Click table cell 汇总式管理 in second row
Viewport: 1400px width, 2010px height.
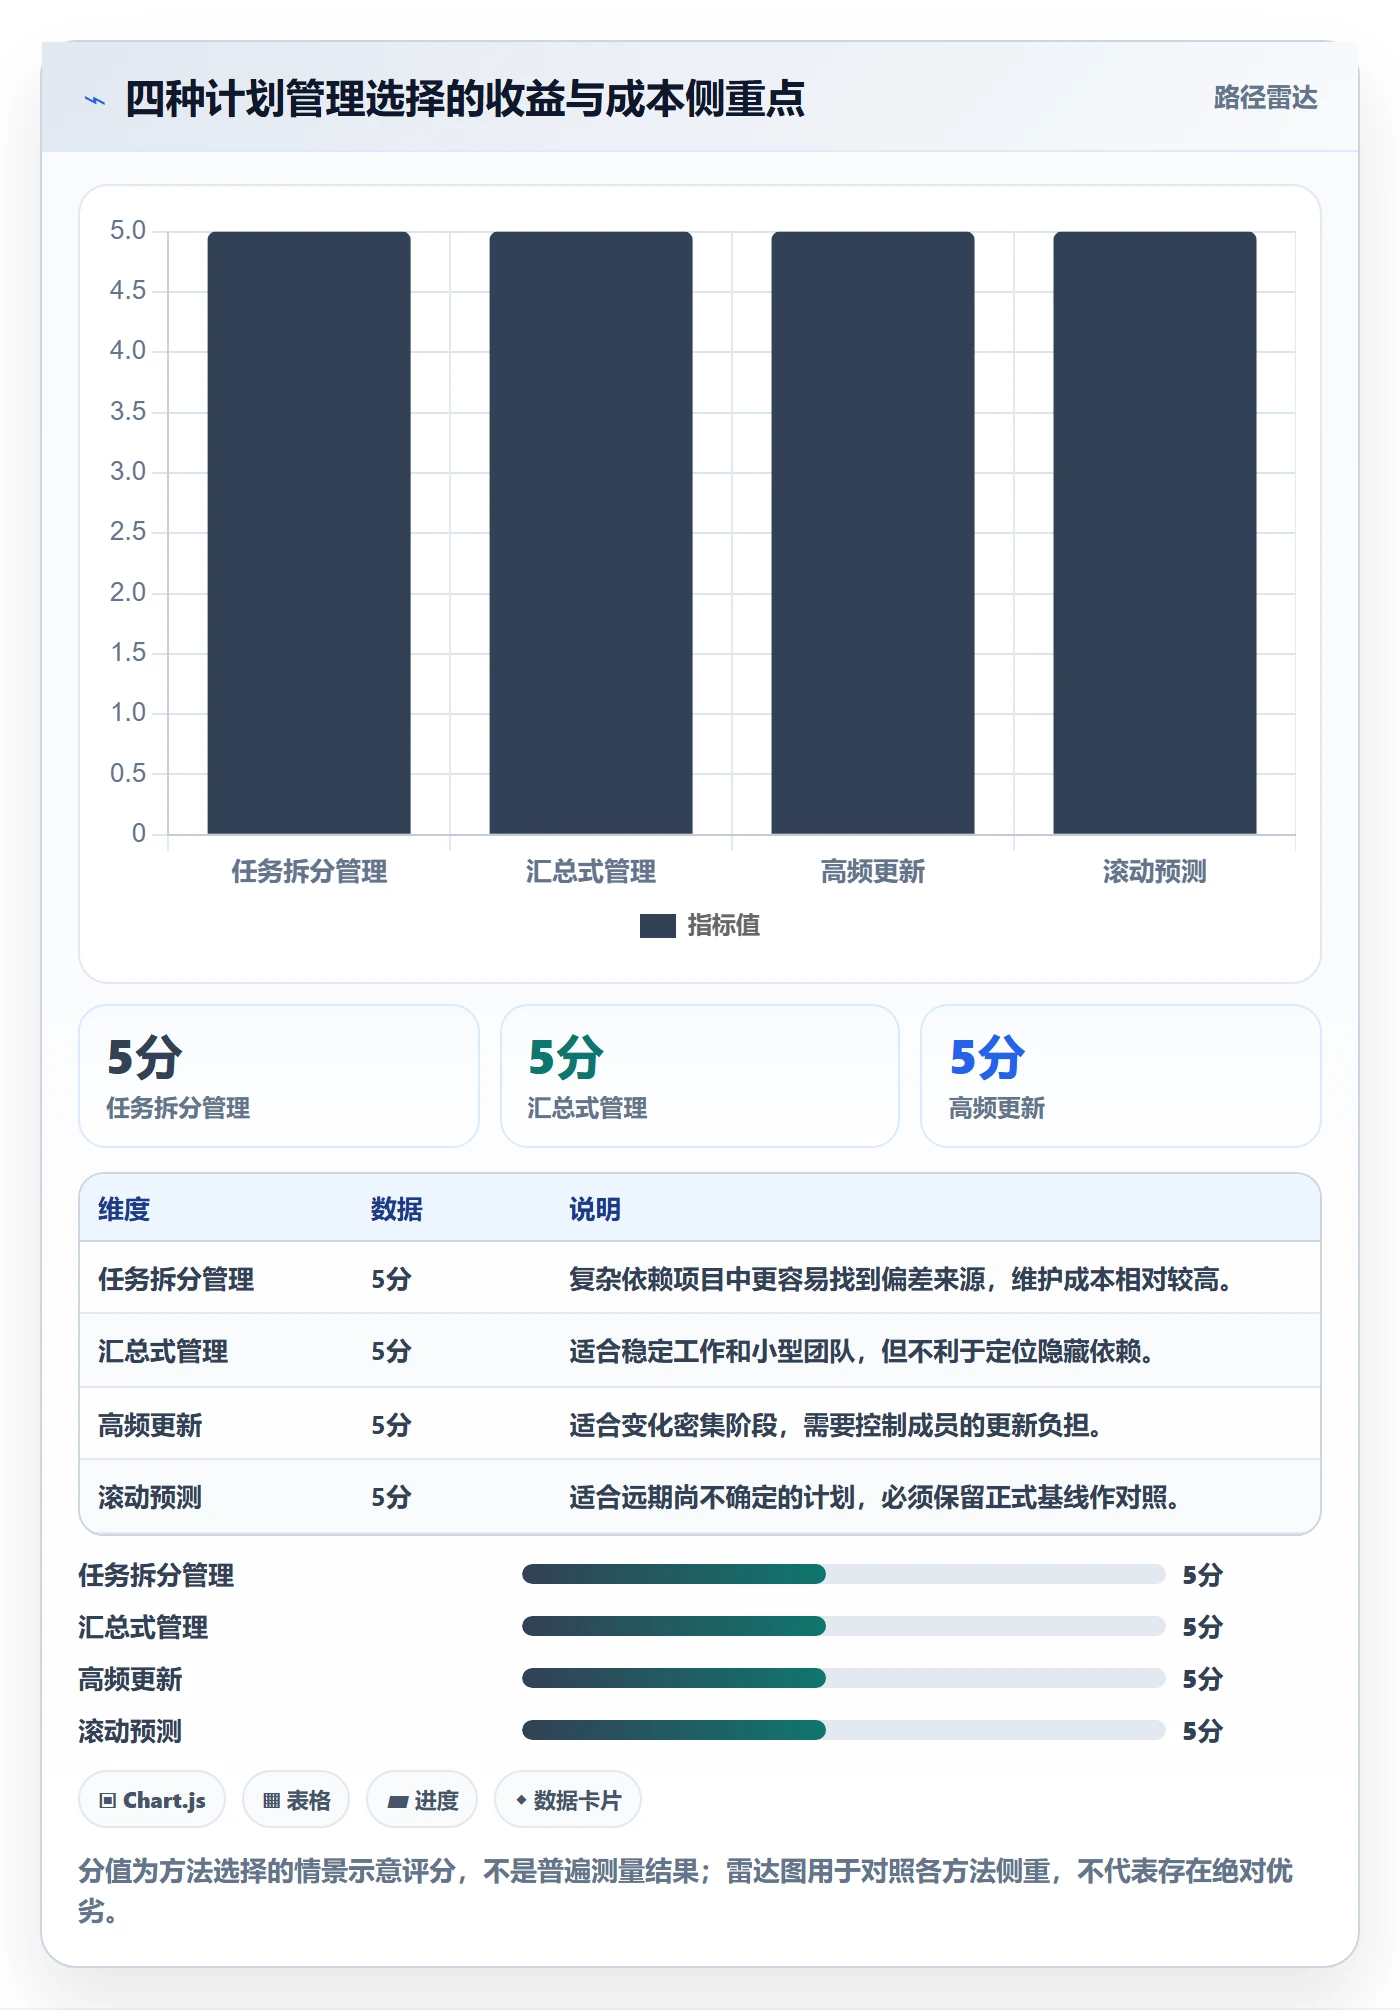coord(163,1351)
